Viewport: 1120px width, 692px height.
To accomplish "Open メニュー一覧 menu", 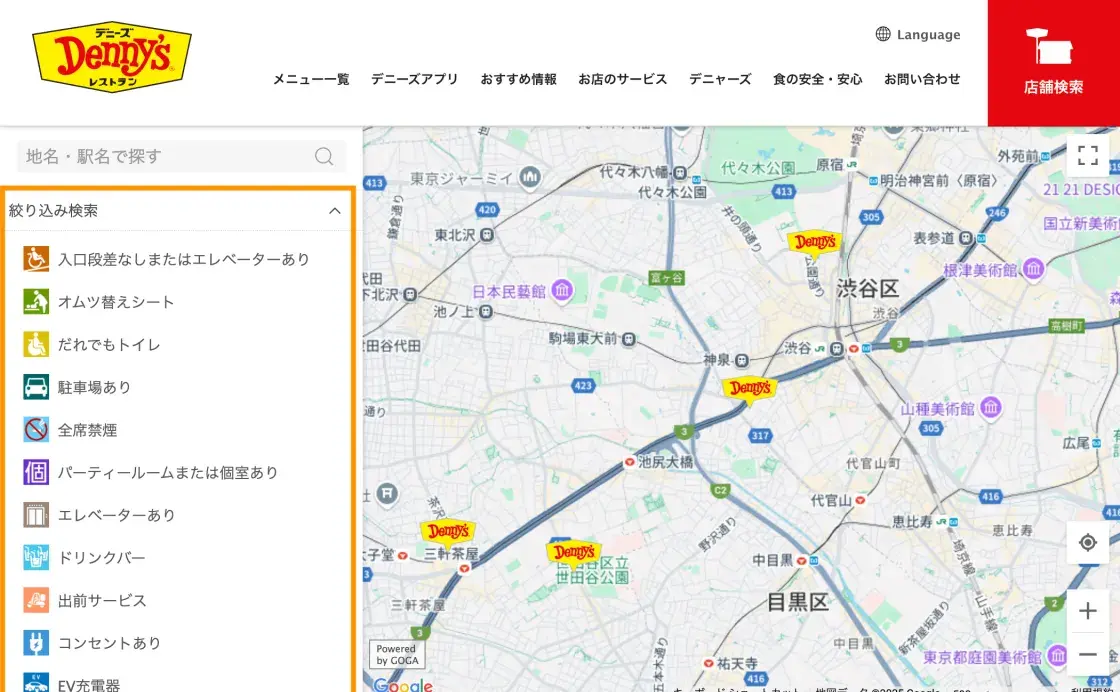I will (311, 79).
